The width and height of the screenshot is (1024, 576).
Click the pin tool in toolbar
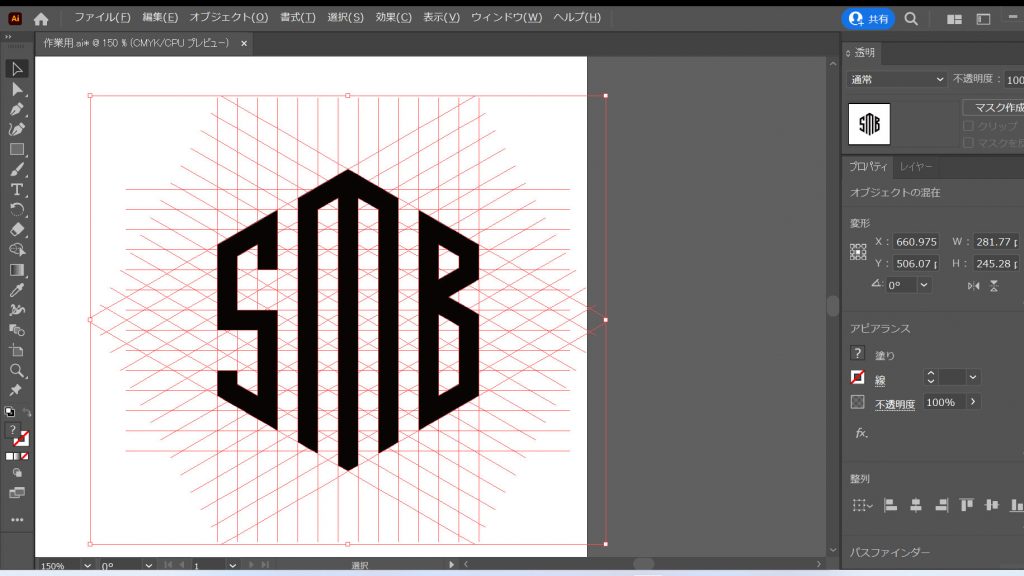16,390
